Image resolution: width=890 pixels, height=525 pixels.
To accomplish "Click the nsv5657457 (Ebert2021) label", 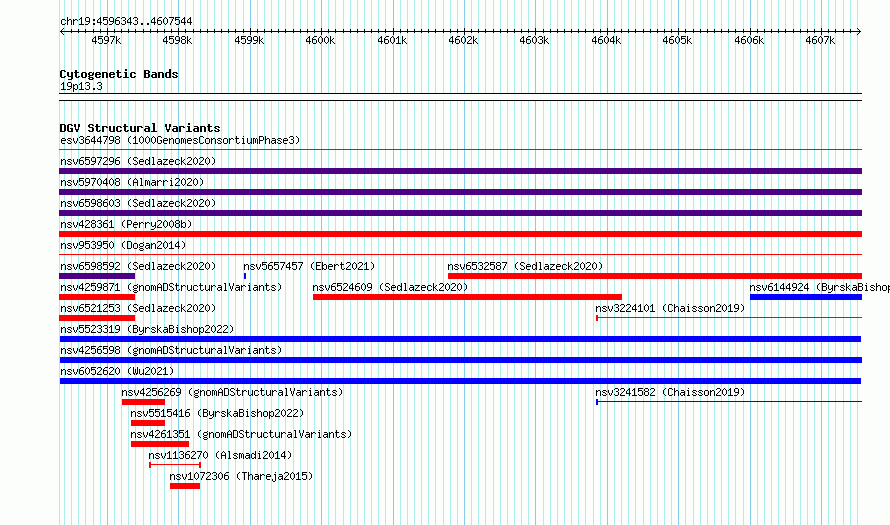I will click(x=309, y=266).
